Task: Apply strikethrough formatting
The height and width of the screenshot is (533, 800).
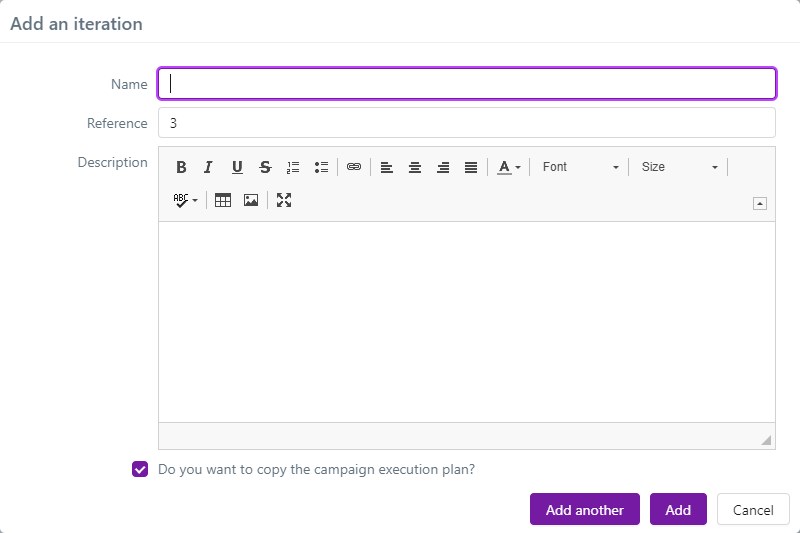Action: pos(265,168)
